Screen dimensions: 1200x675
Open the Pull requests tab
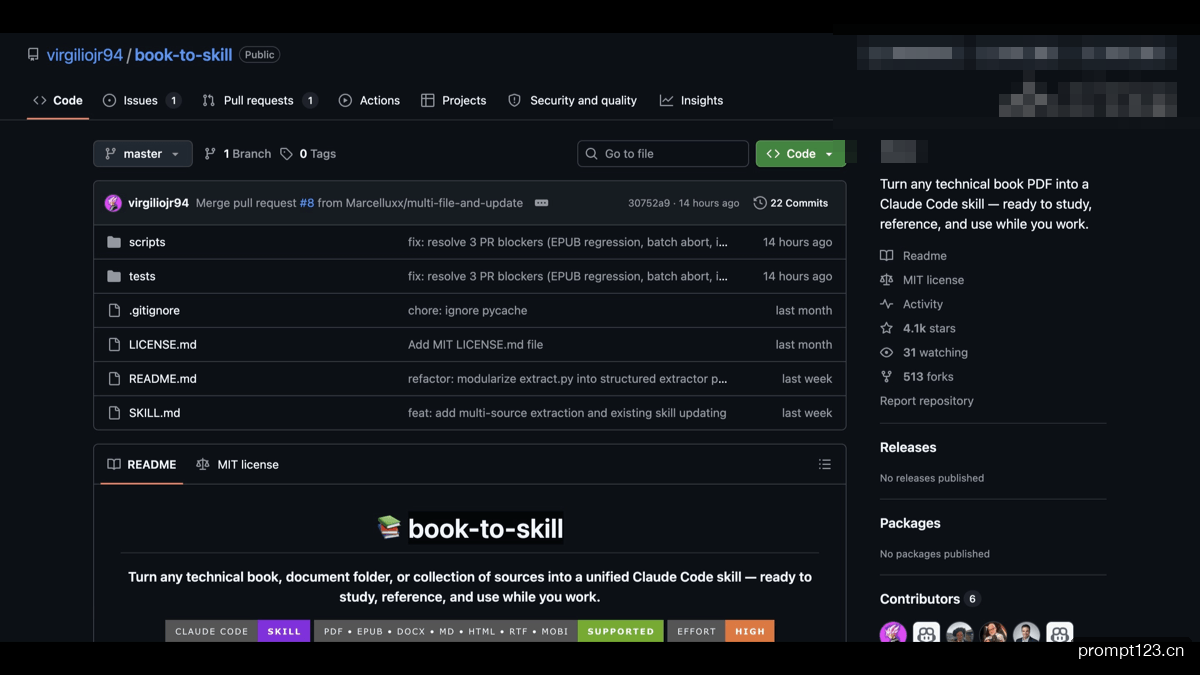click(259, 100)
